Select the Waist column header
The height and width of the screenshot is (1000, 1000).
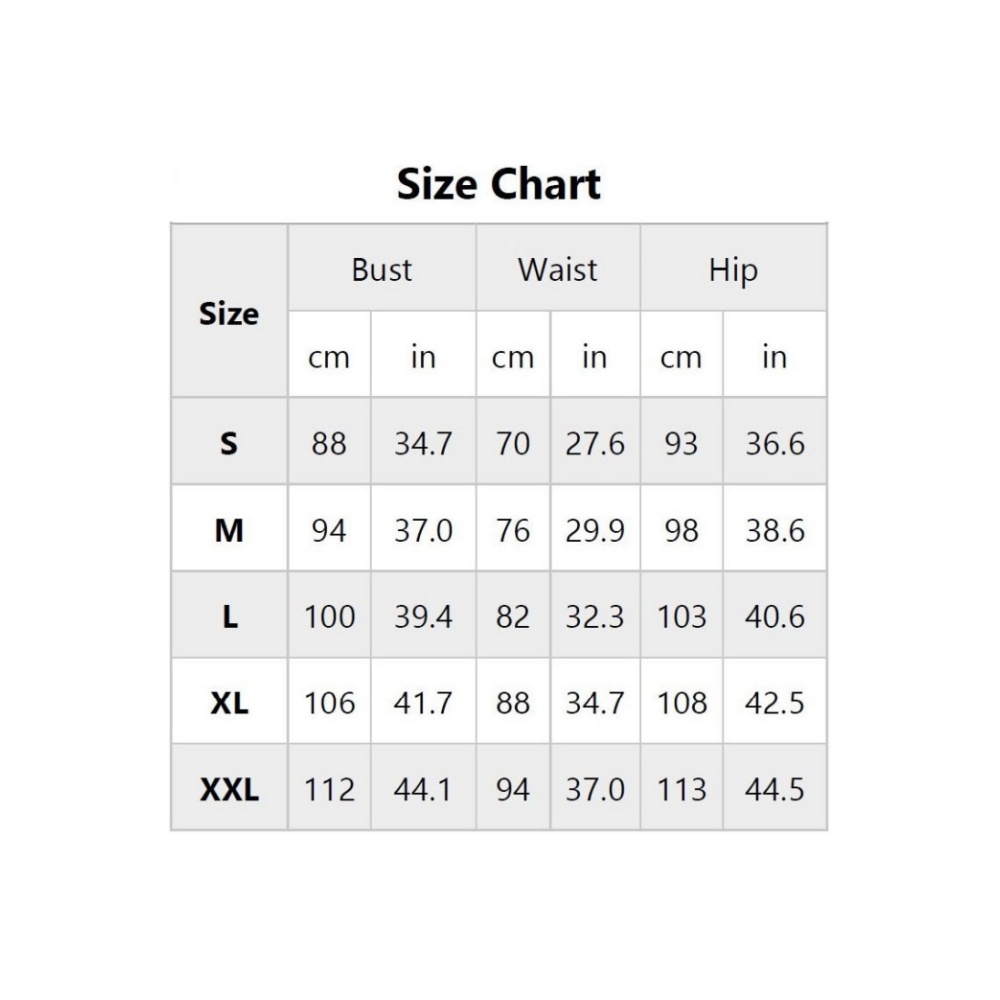tap(557, 269)
